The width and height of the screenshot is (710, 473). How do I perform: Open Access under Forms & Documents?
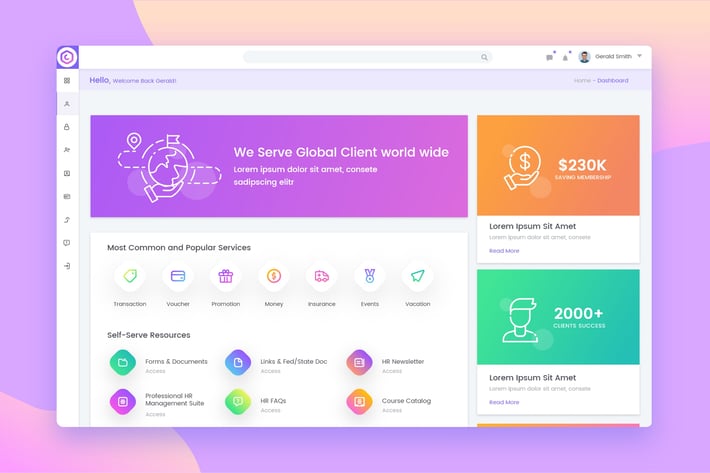[x=155, y=371]
